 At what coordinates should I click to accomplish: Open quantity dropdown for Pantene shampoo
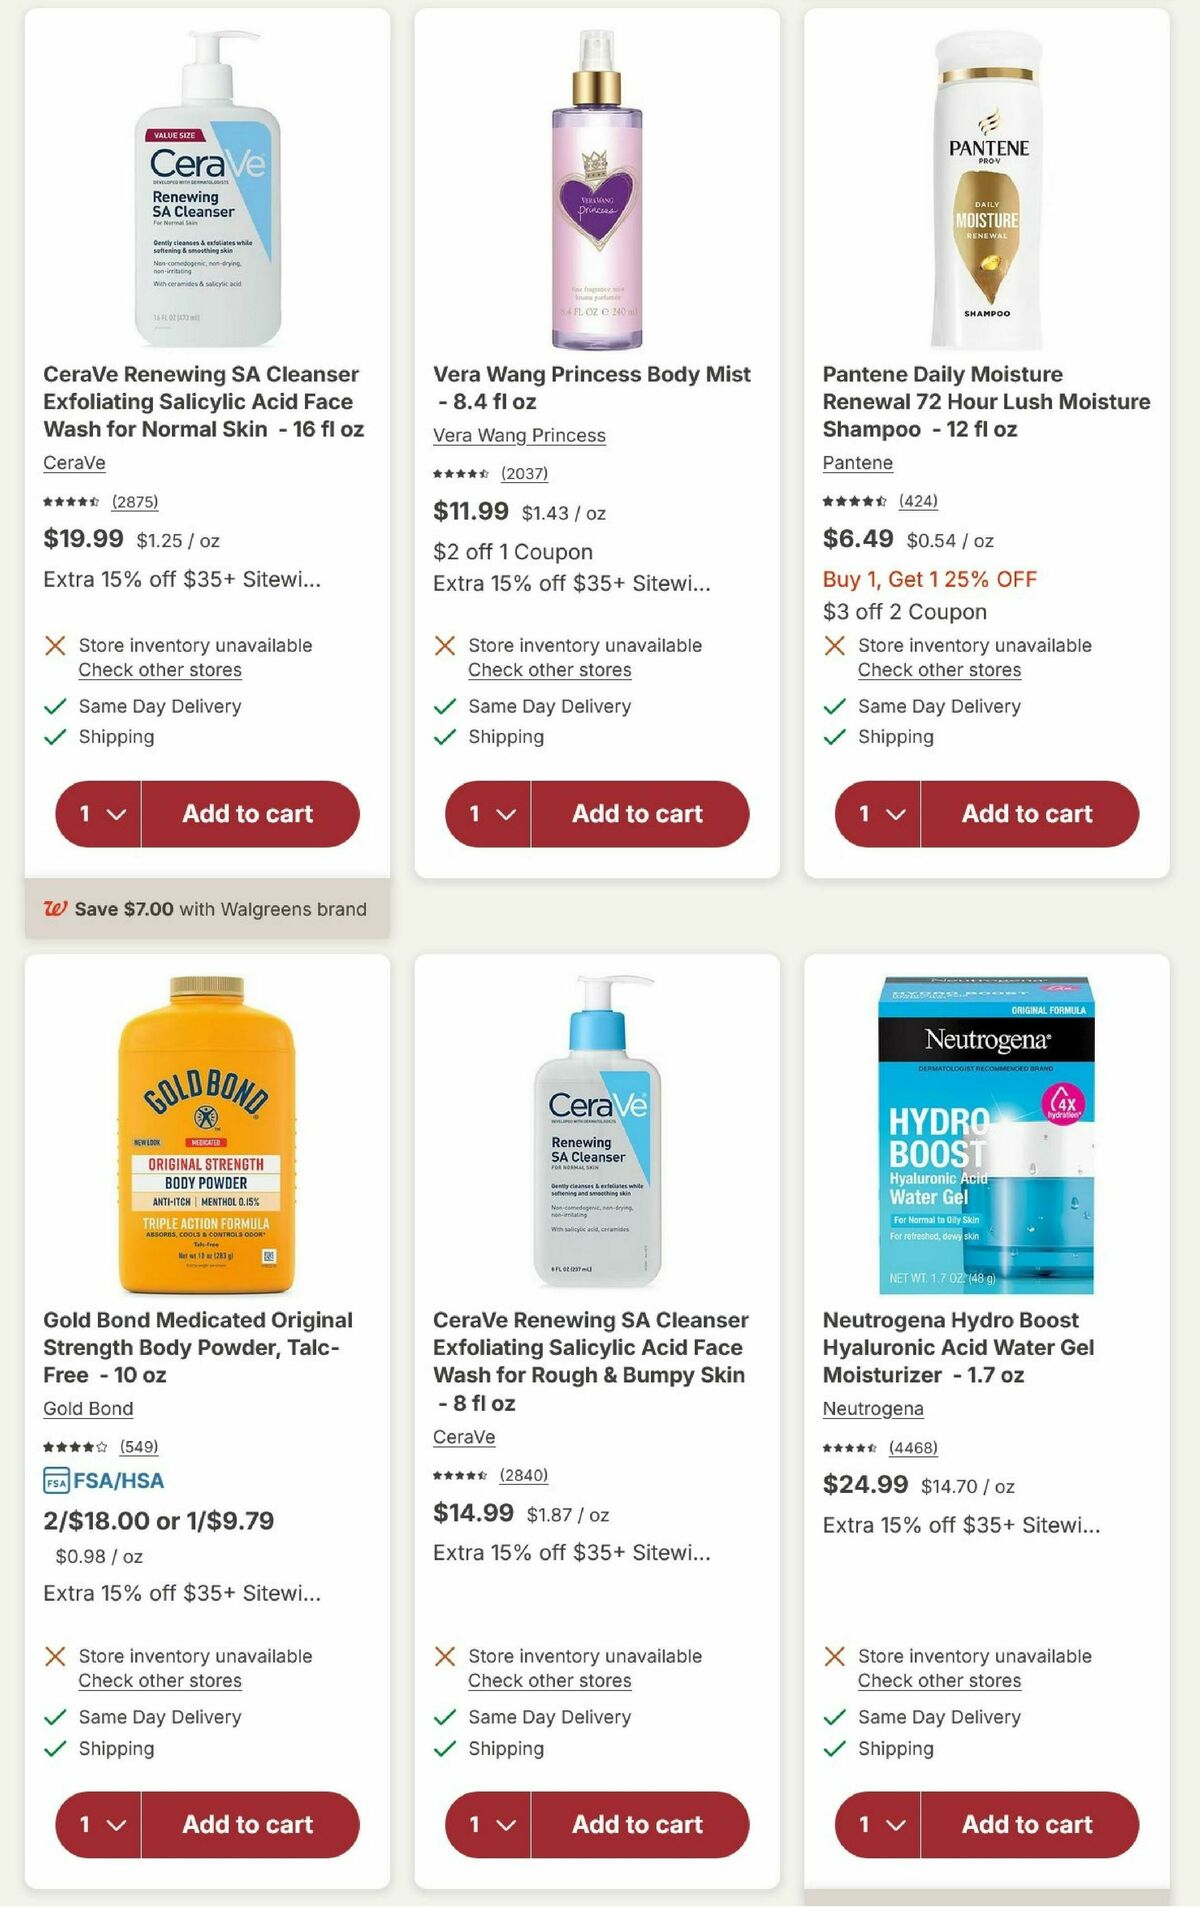[878, 815]
